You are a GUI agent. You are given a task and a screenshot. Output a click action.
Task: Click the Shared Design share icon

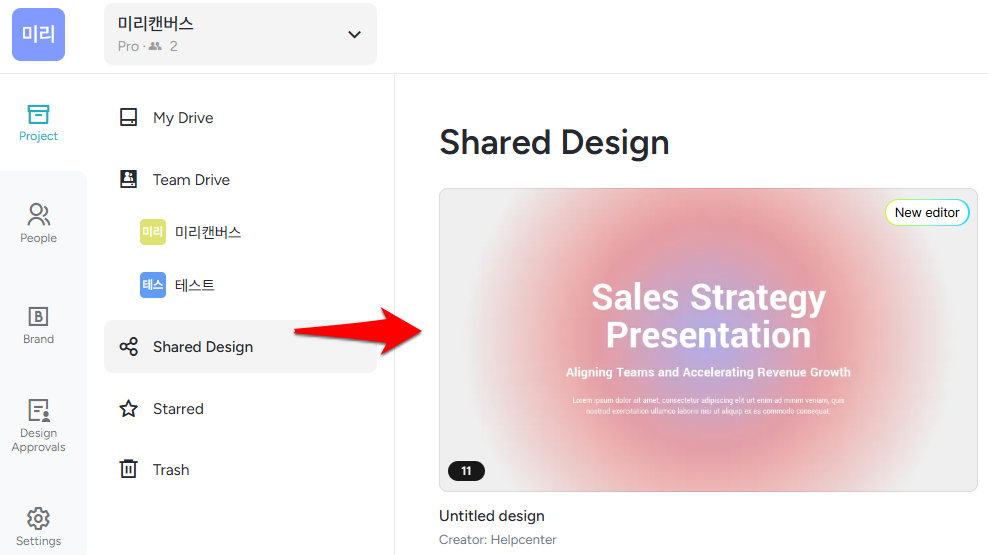(x=128, y=347)
